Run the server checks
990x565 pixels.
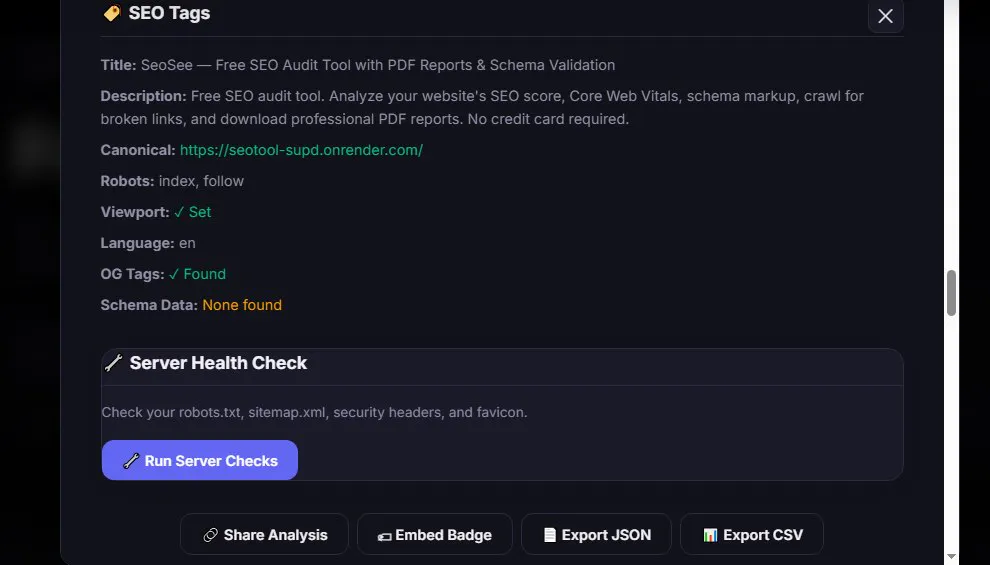pyautogui.click(x=200, y=460)
